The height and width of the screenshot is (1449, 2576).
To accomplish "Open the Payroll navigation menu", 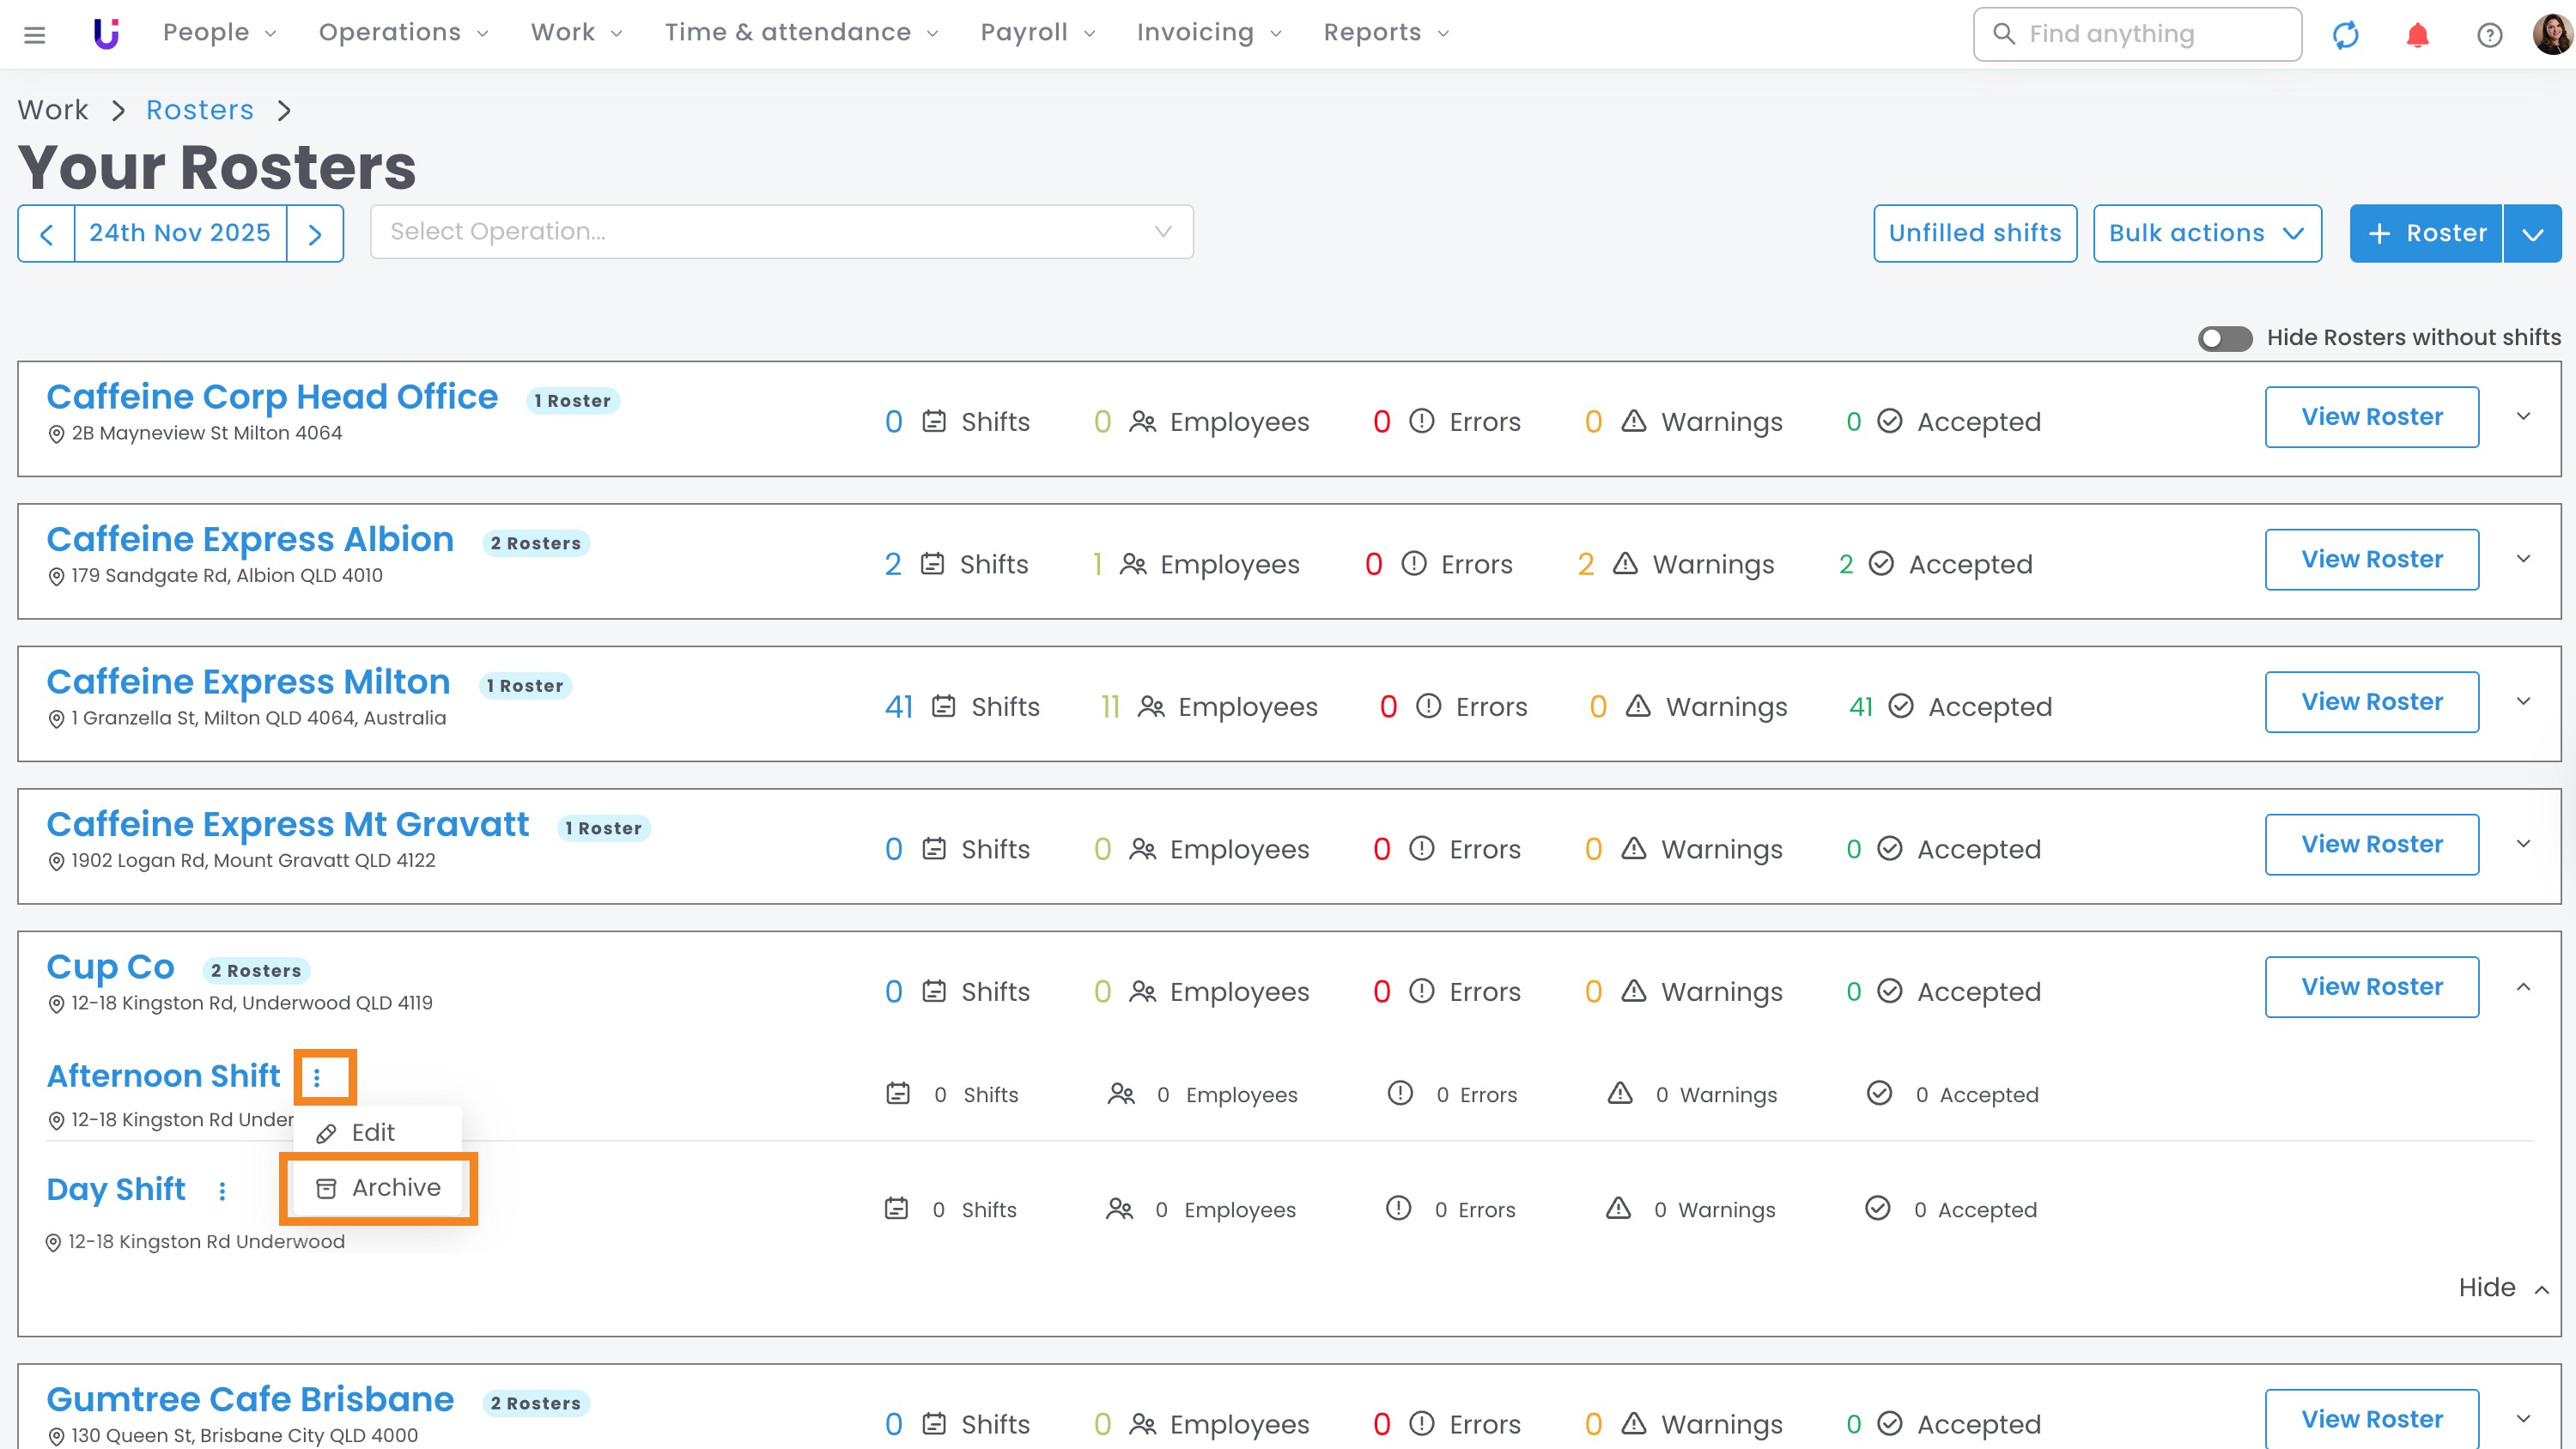I will coord(1037,33).
